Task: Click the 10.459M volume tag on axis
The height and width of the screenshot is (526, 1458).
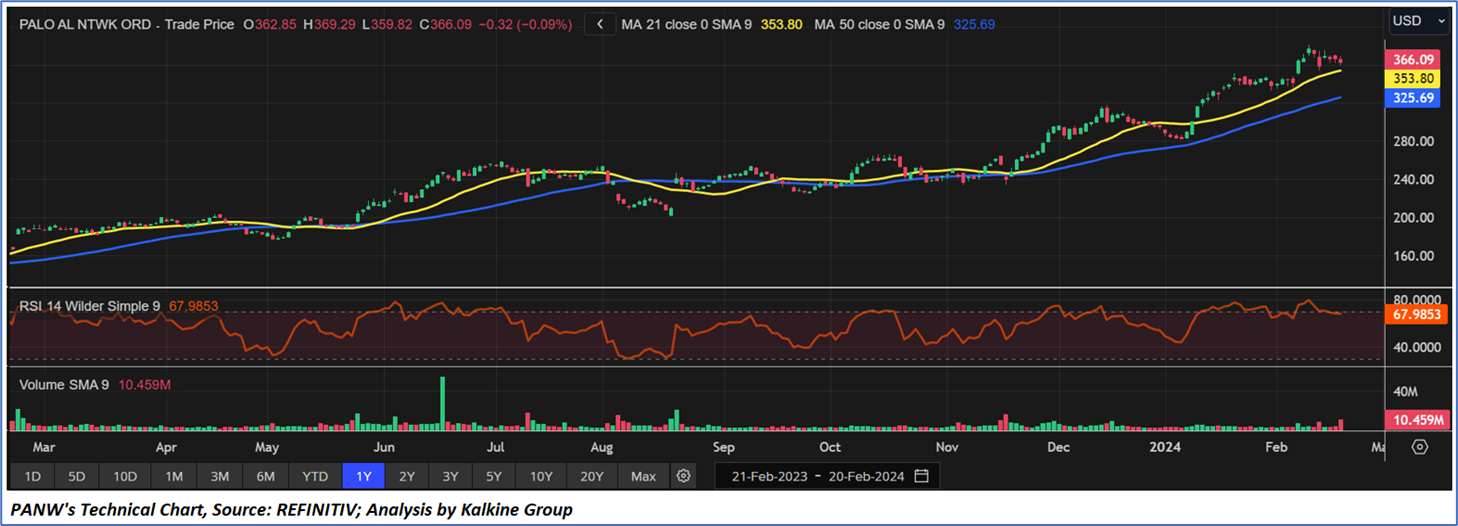Action: coord(1415,420)
